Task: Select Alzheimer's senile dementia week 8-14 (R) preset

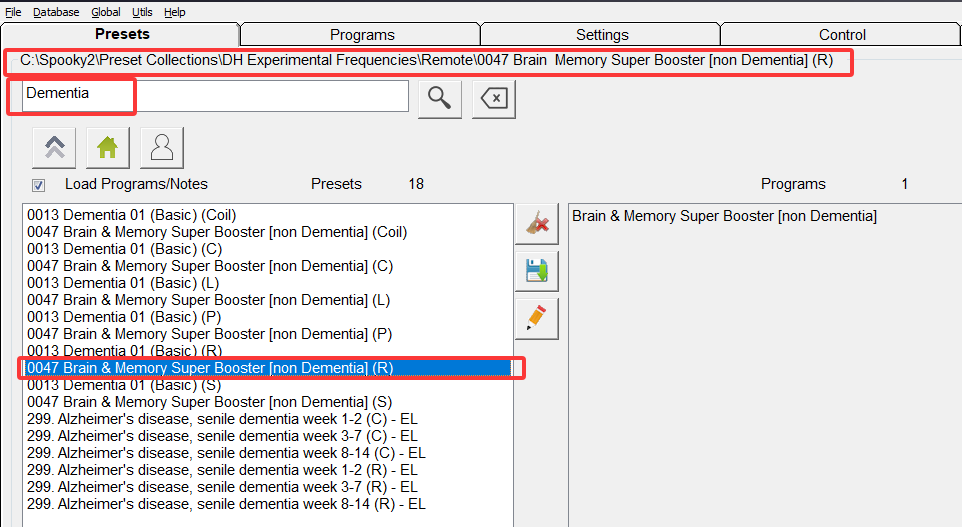Action: 226,504
